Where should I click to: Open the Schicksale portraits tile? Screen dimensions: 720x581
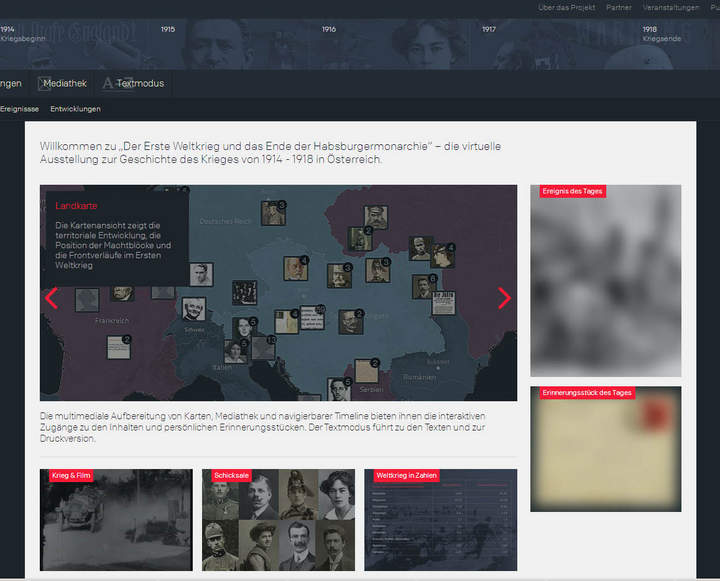point(278,520)
